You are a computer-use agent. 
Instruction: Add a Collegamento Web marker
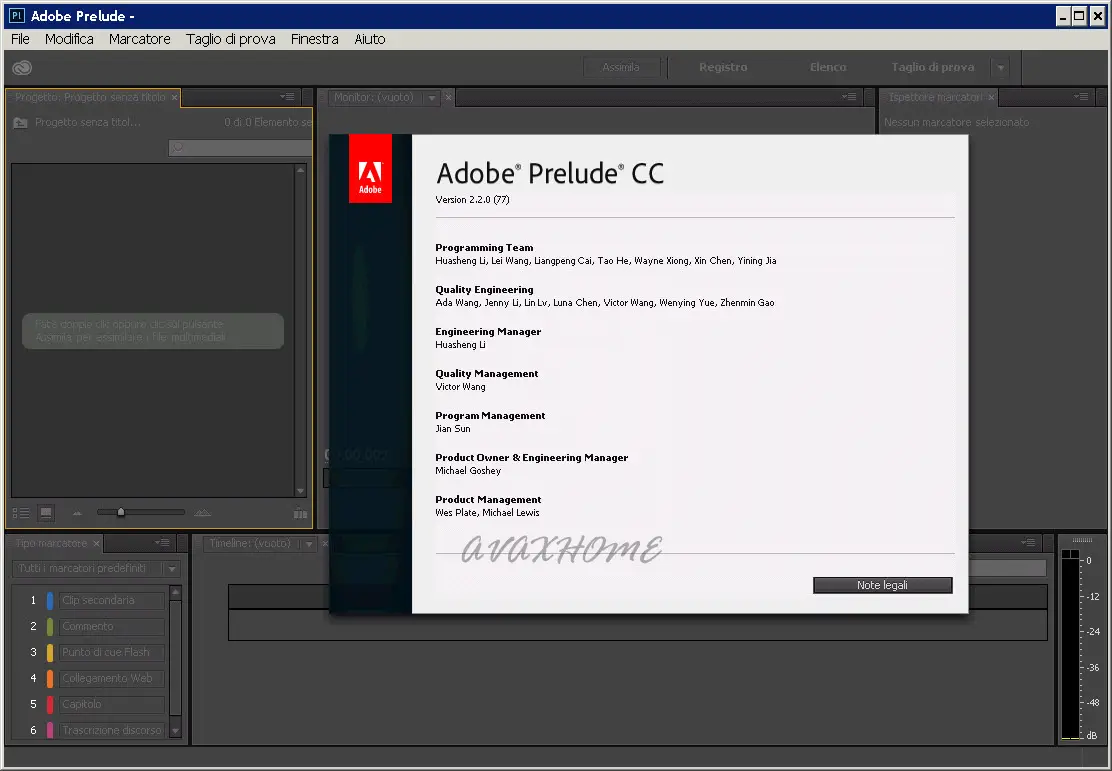(112, 679)
